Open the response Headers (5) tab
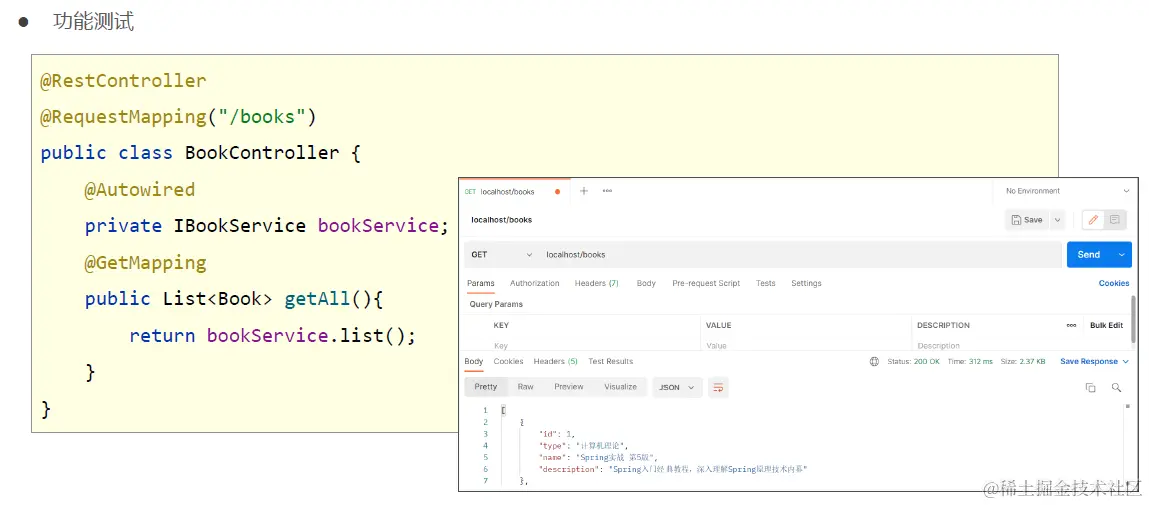 pyautogui.click(x=555, y=361)
